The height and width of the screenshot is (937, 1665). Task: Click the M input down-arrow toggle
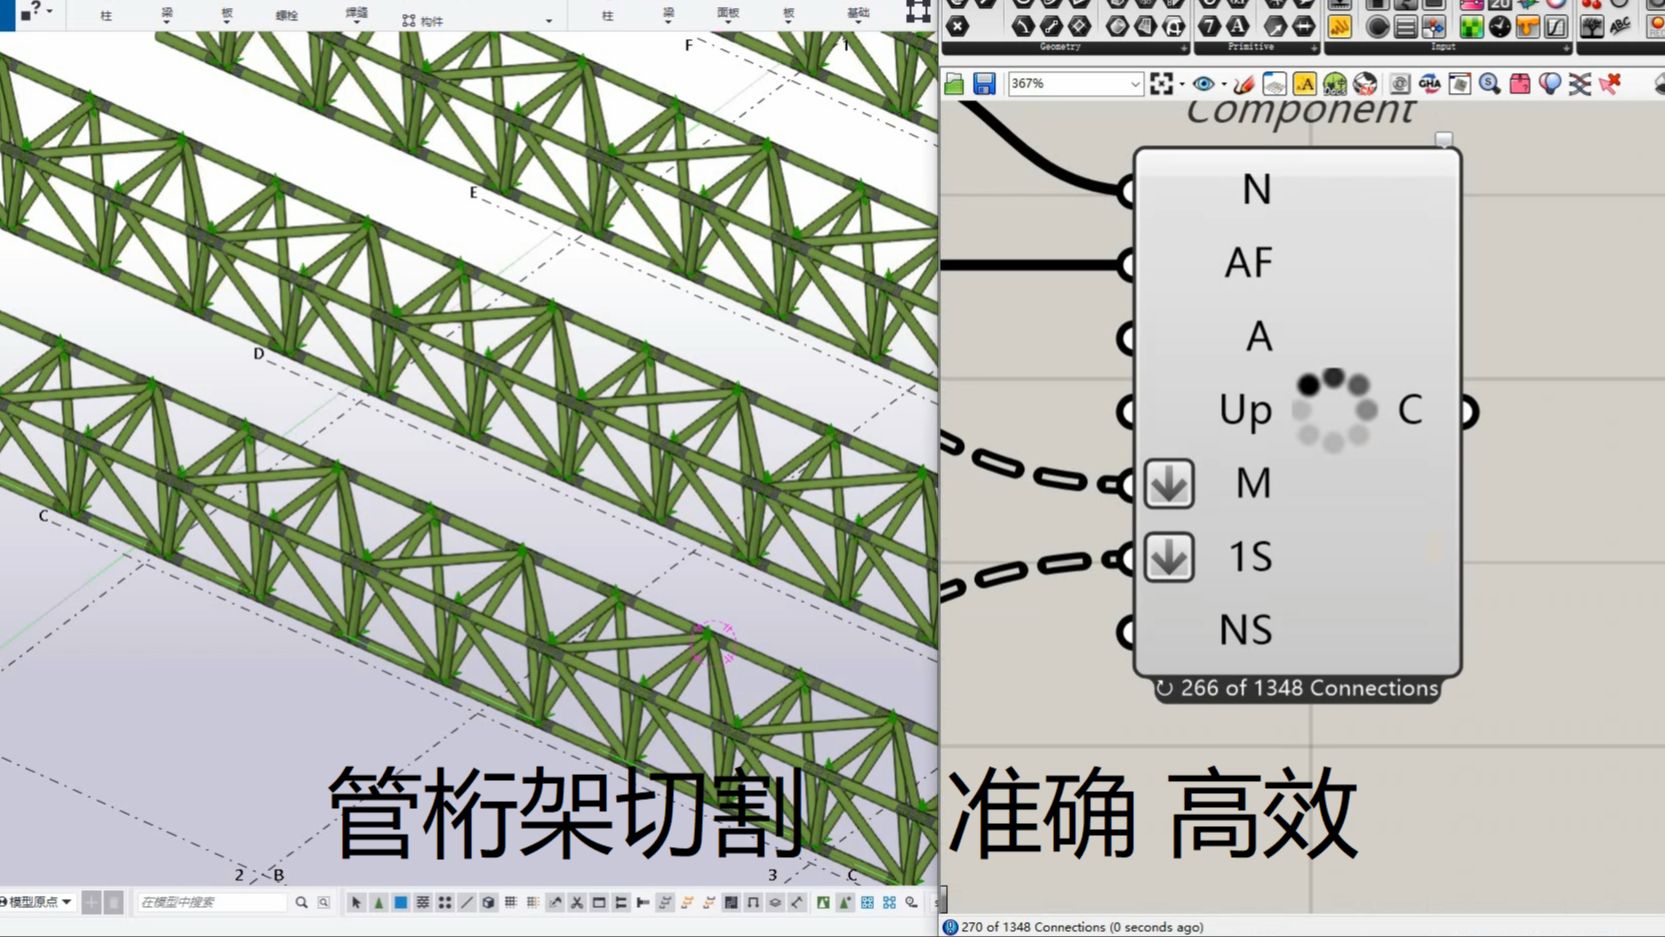(x=1168, y=484)
